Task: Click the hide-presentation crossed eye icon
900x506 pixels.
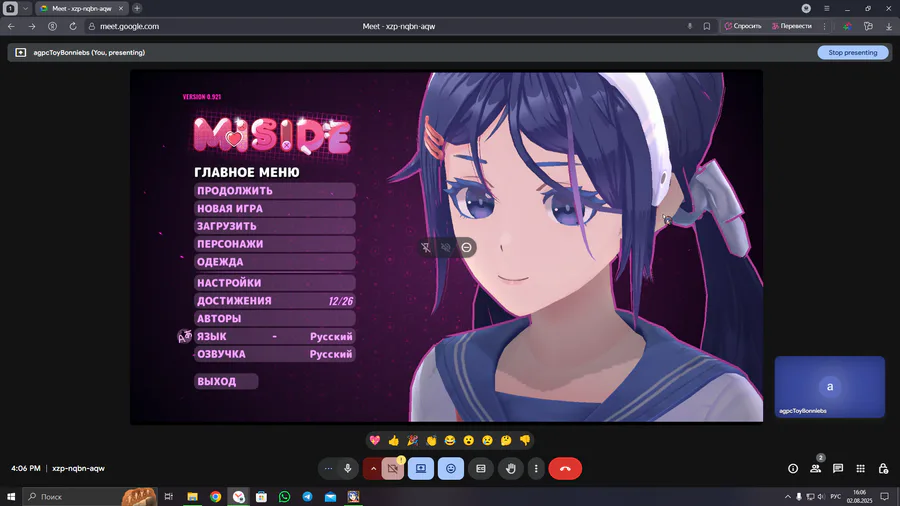Action: [x=446, y=248]
